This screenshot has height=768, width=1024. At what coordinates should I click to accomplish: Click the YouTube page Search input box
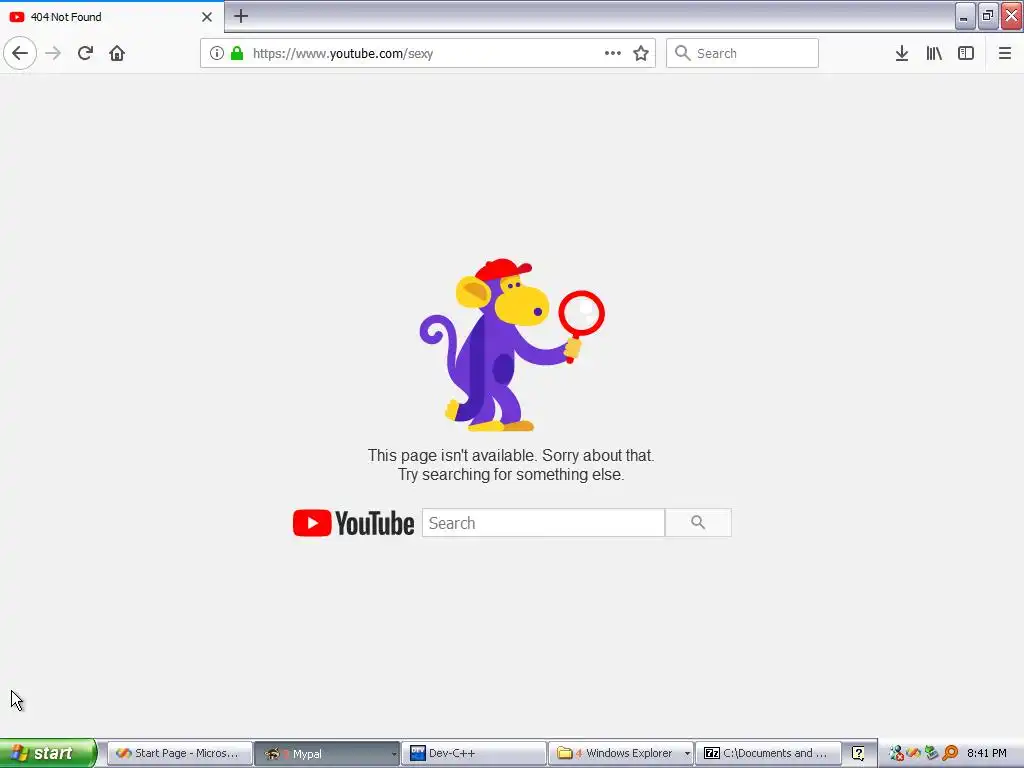tap(543, 523)
